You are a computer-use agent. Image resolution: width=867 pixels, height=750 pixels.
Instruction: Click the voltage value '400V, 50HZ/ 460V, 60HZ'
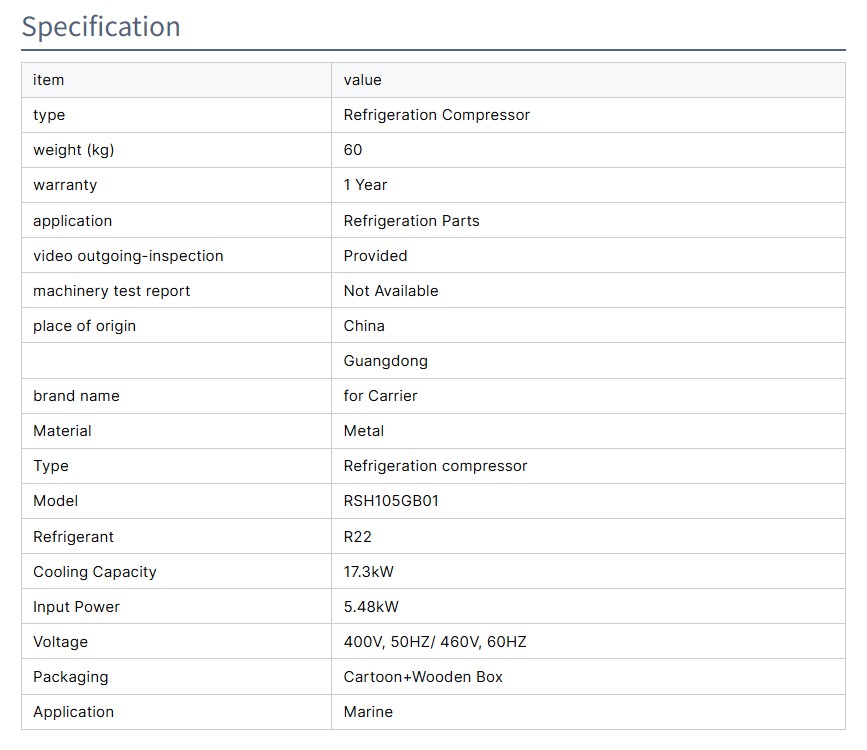tap(434, 642)
